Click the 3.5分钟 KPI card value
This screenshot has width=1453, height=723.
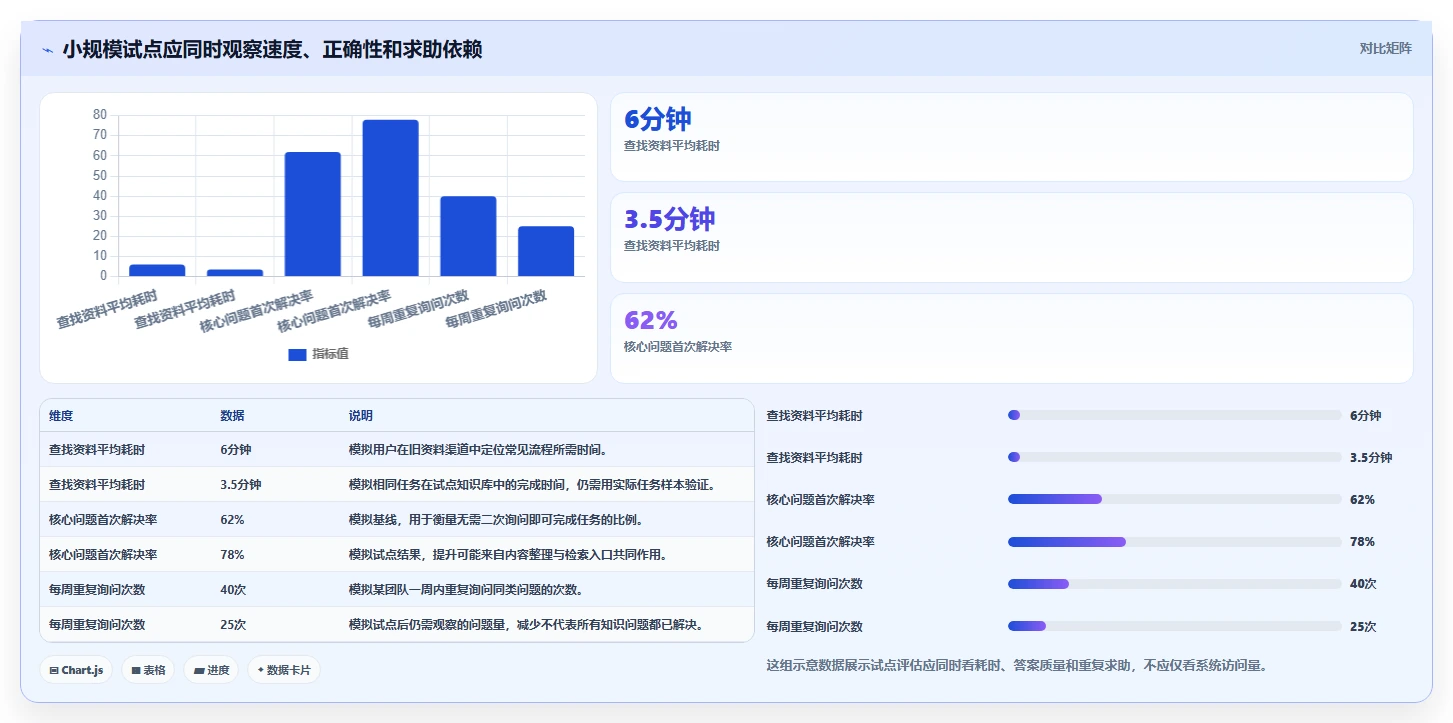669,219
